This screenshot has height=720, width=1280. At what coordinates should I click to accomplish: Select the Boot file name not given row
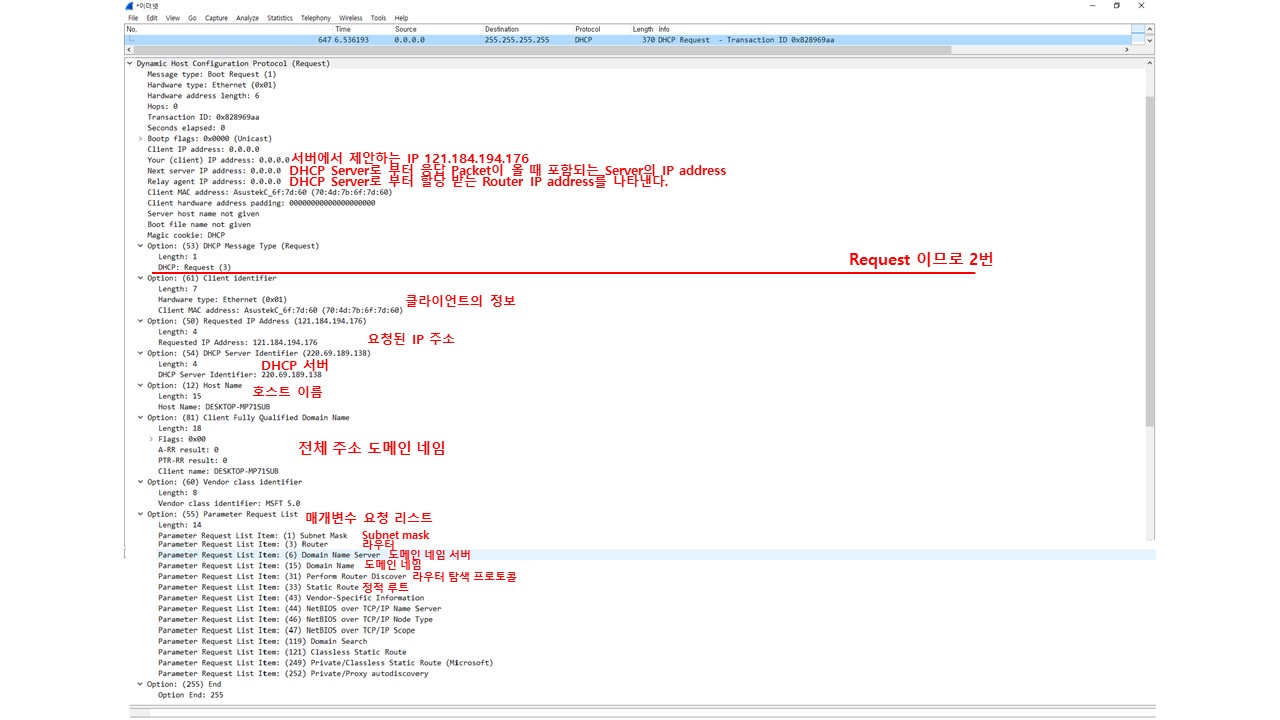[x=199, y=225]
